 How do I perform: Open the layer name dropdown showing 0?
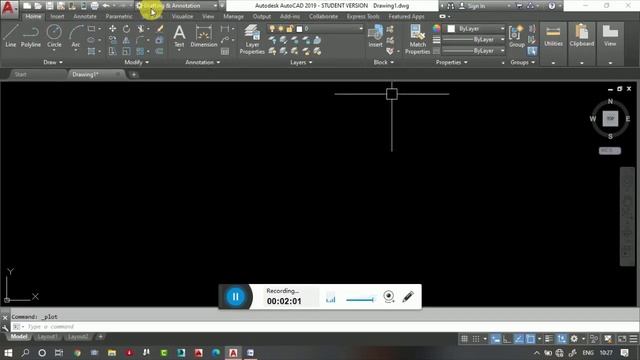coord(315,29)
